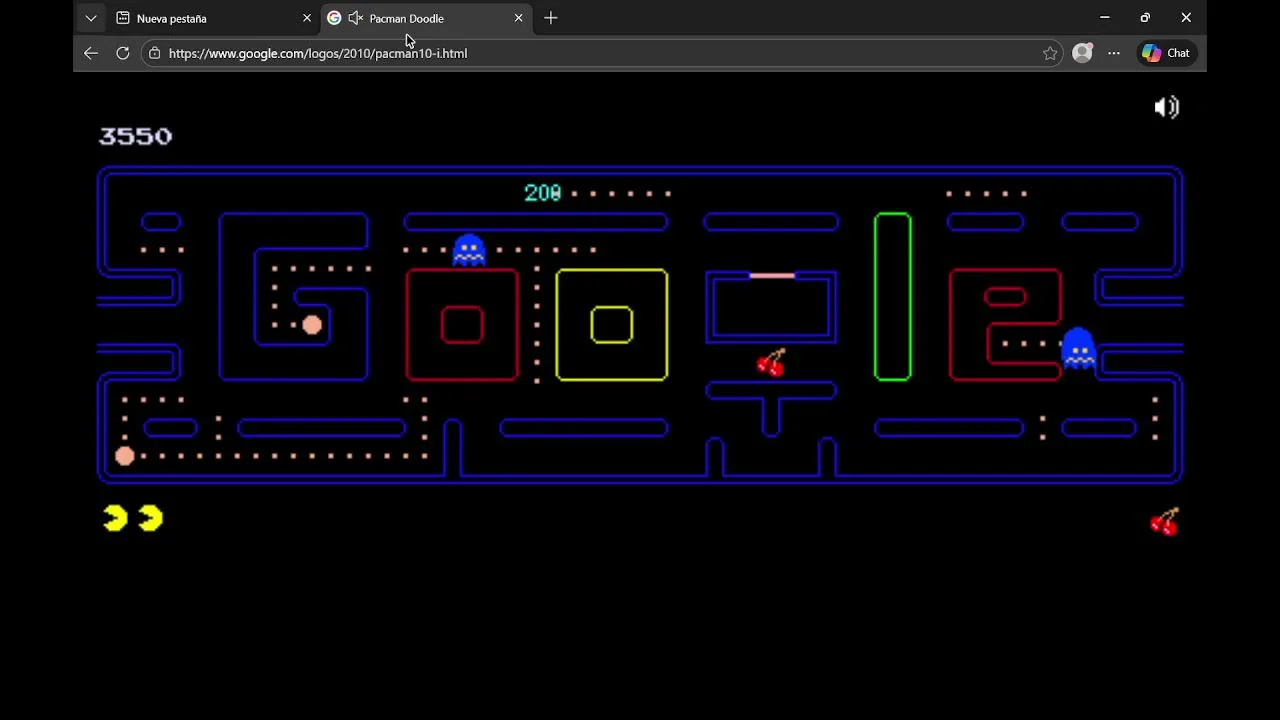
Task: Open the tab search dropdown arrow
Action: tap(91, 18)
